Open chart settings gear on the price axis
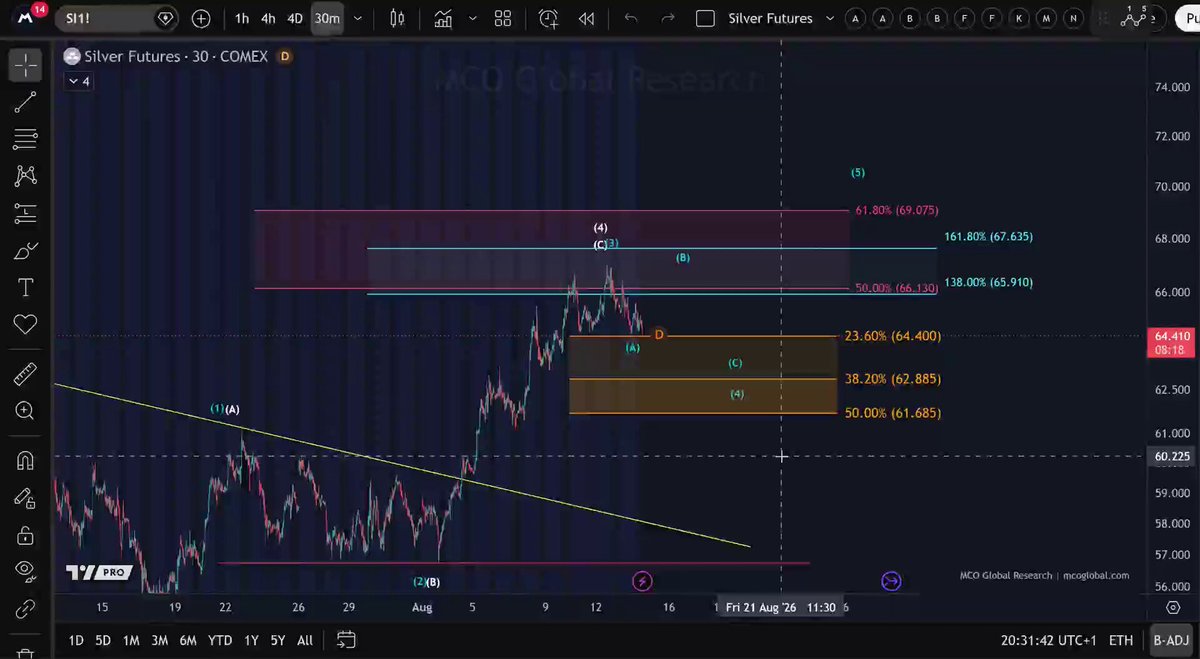Viewport: 1200px width, 659px height. pyautogui.click(x=1172, y=607)
